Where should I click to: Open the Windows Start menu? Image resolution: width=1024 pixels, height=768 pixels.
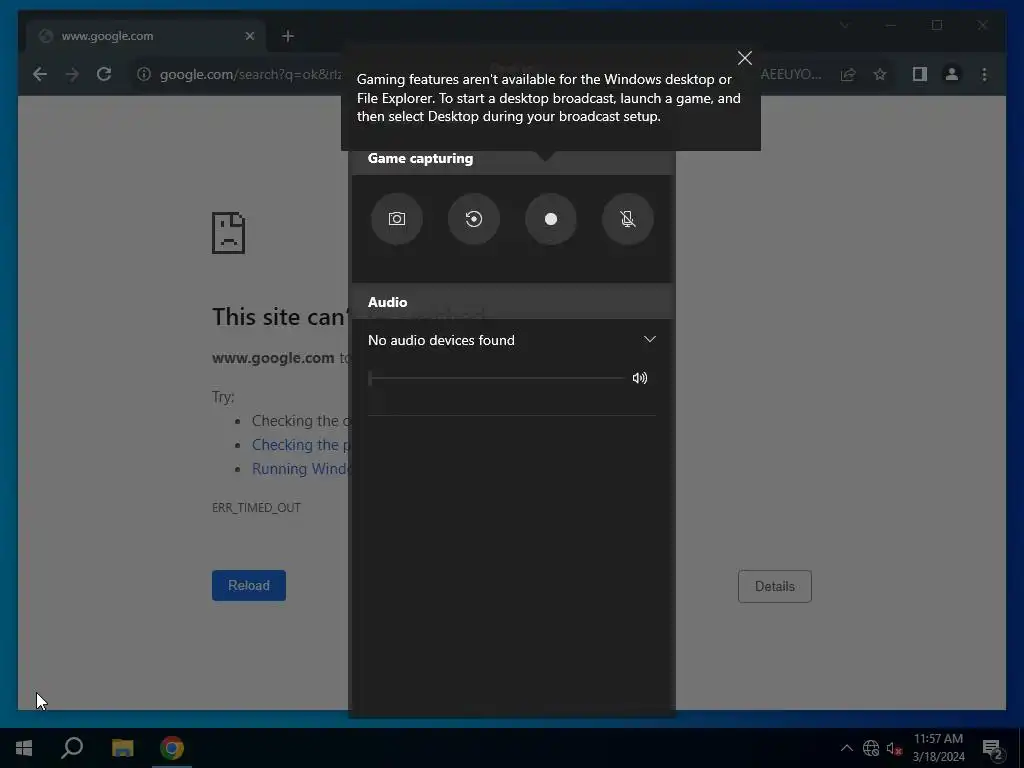(24, 748)
